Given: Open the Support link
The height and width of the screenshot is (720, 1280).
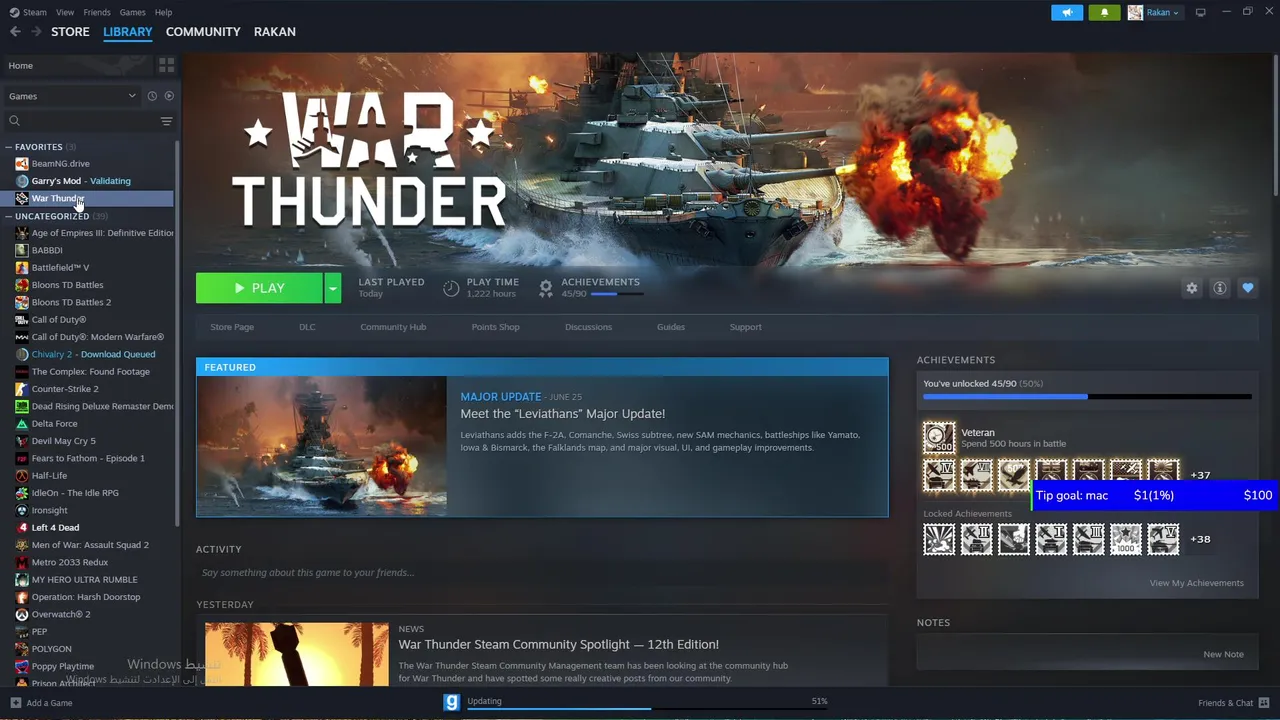Looking at the screenshot, I should [745, 327].
